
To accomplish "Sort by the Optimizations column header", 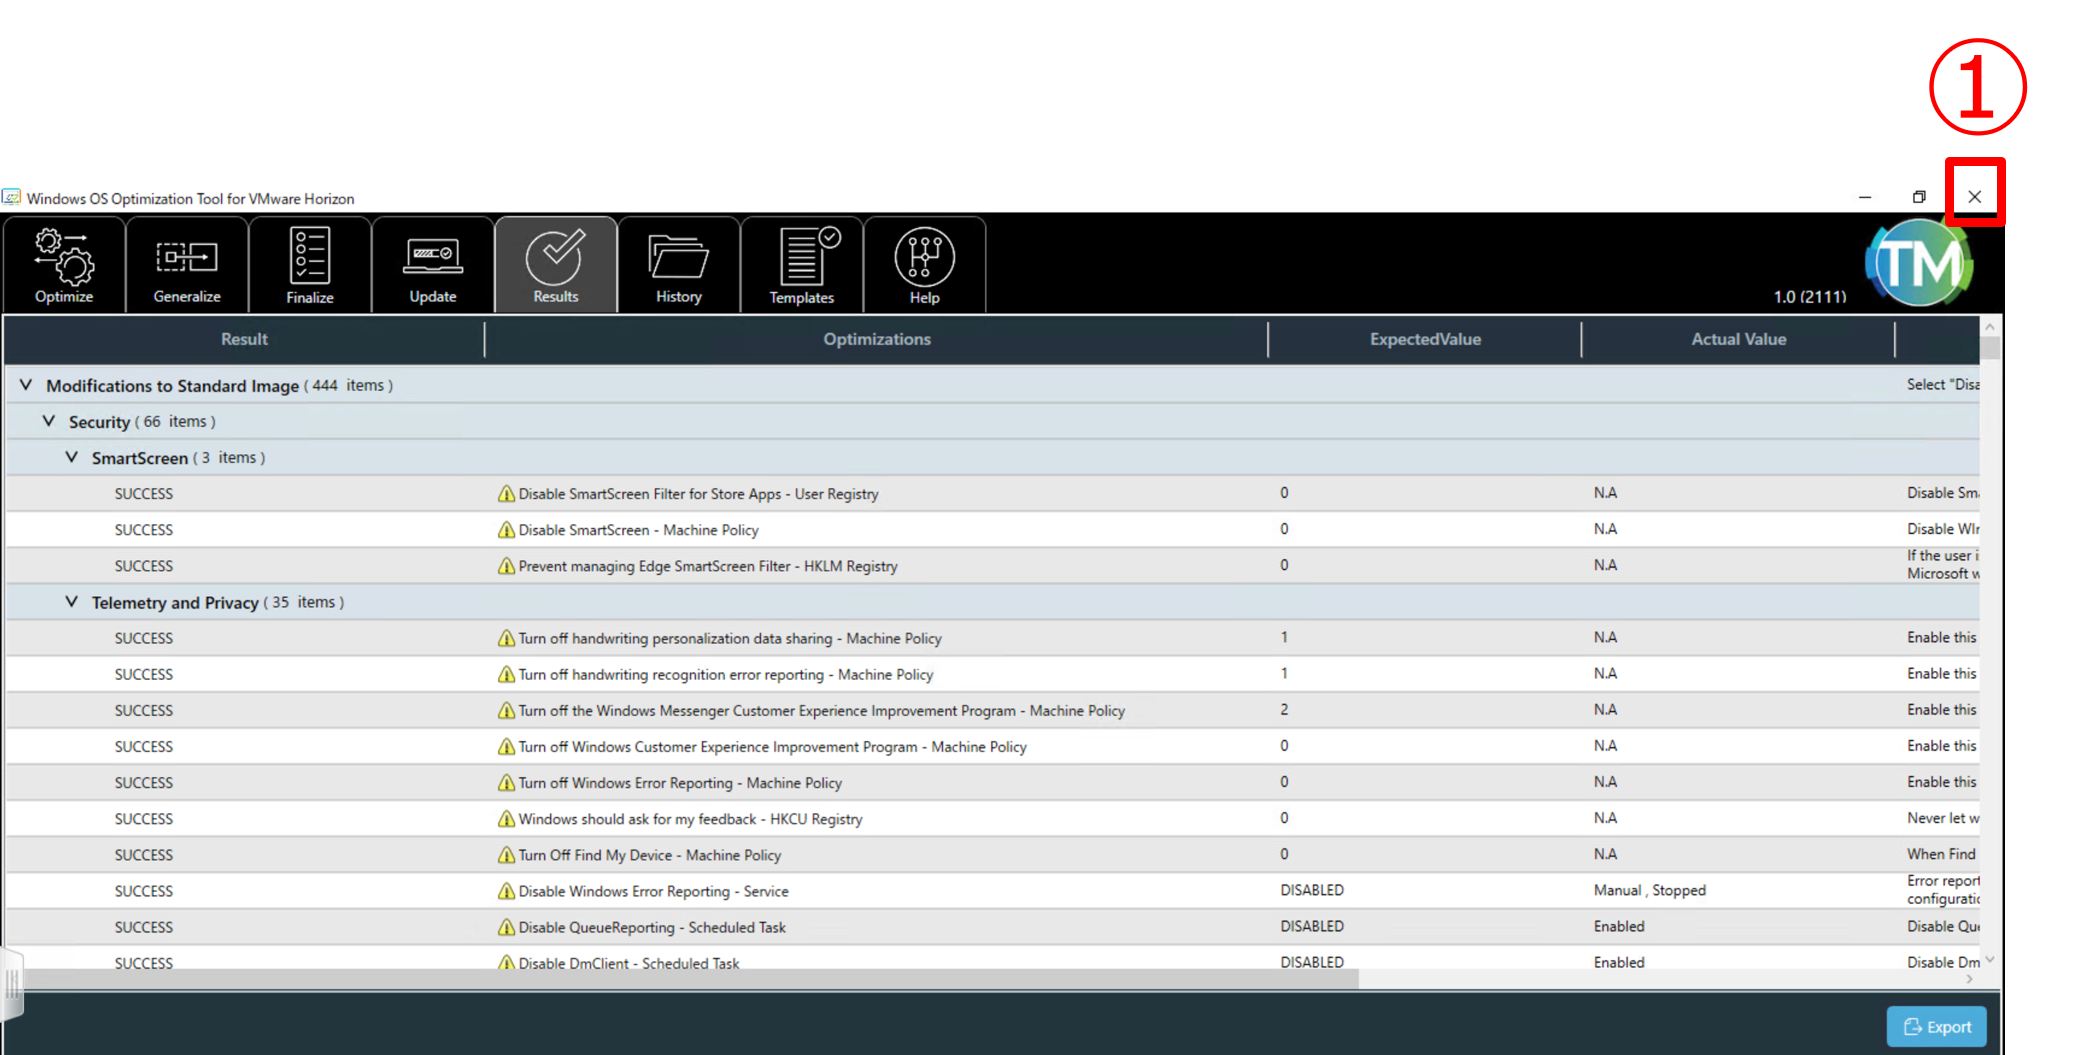I will pyautogui.click(x=876, y=339).
